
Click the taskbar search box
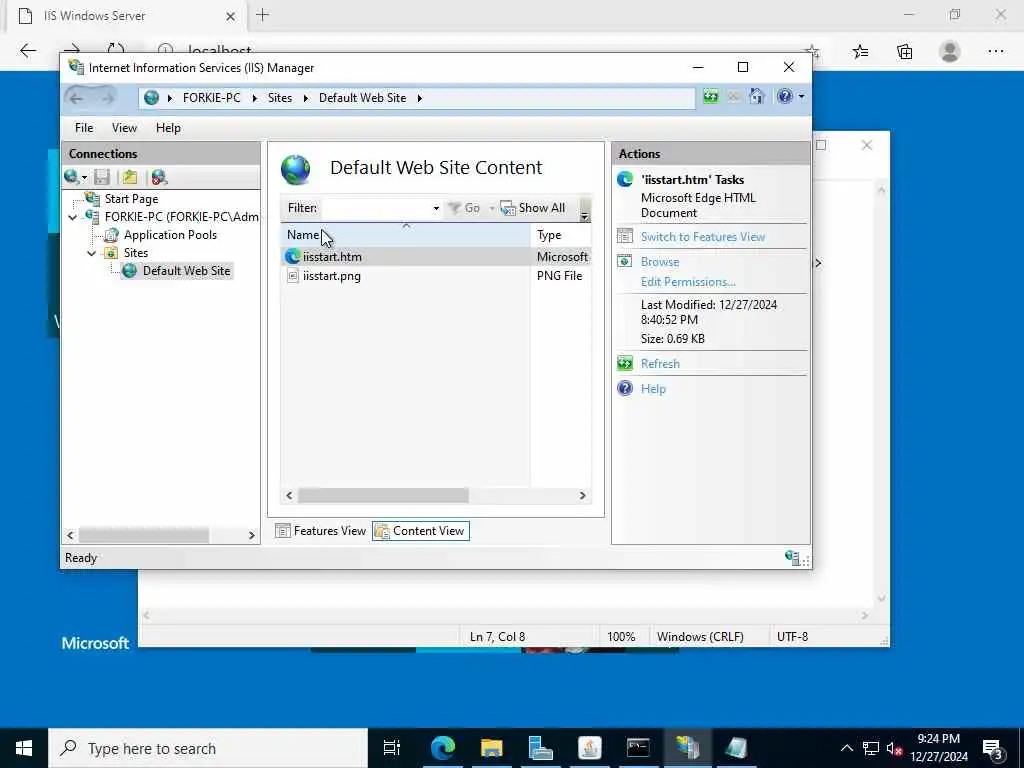click(208, 748)
